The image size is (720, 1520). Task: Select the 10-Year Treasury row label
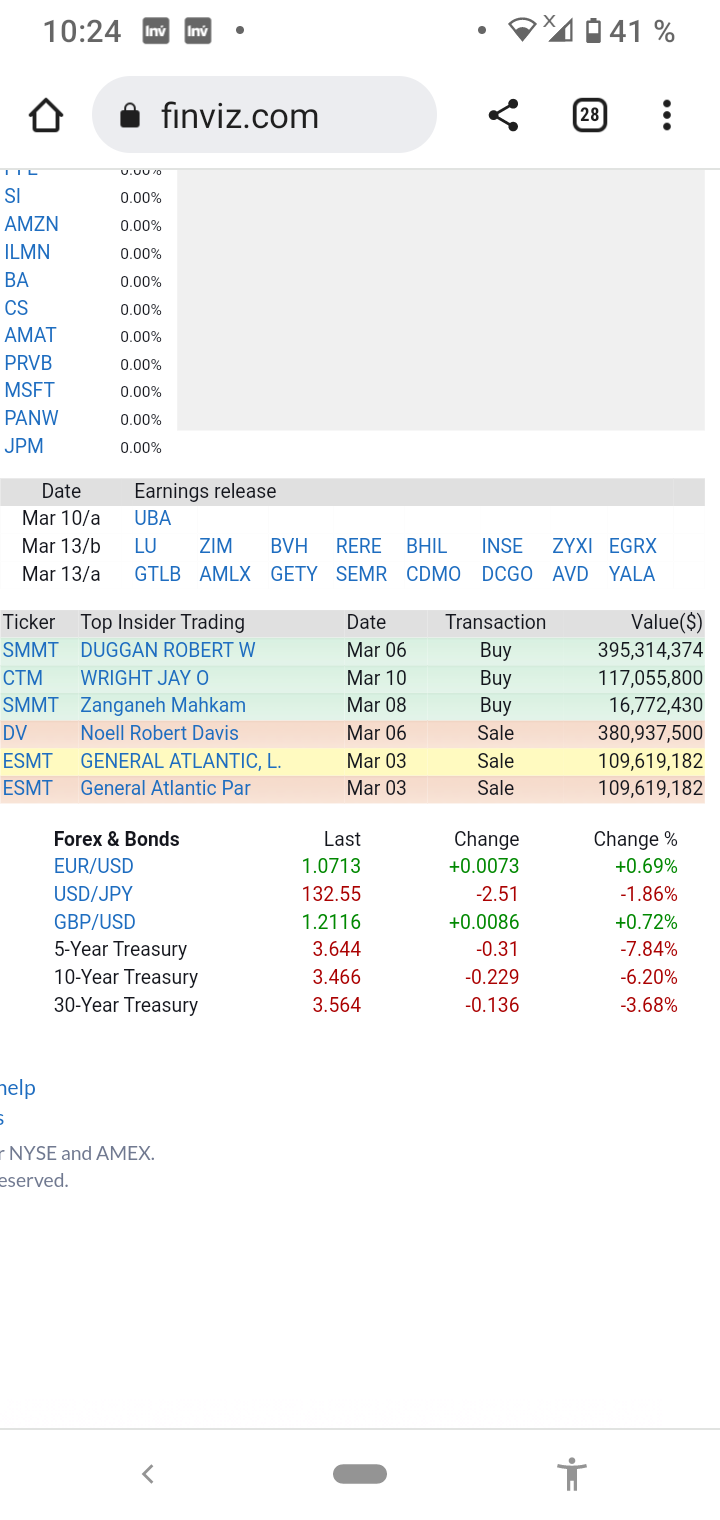(126, 977)
